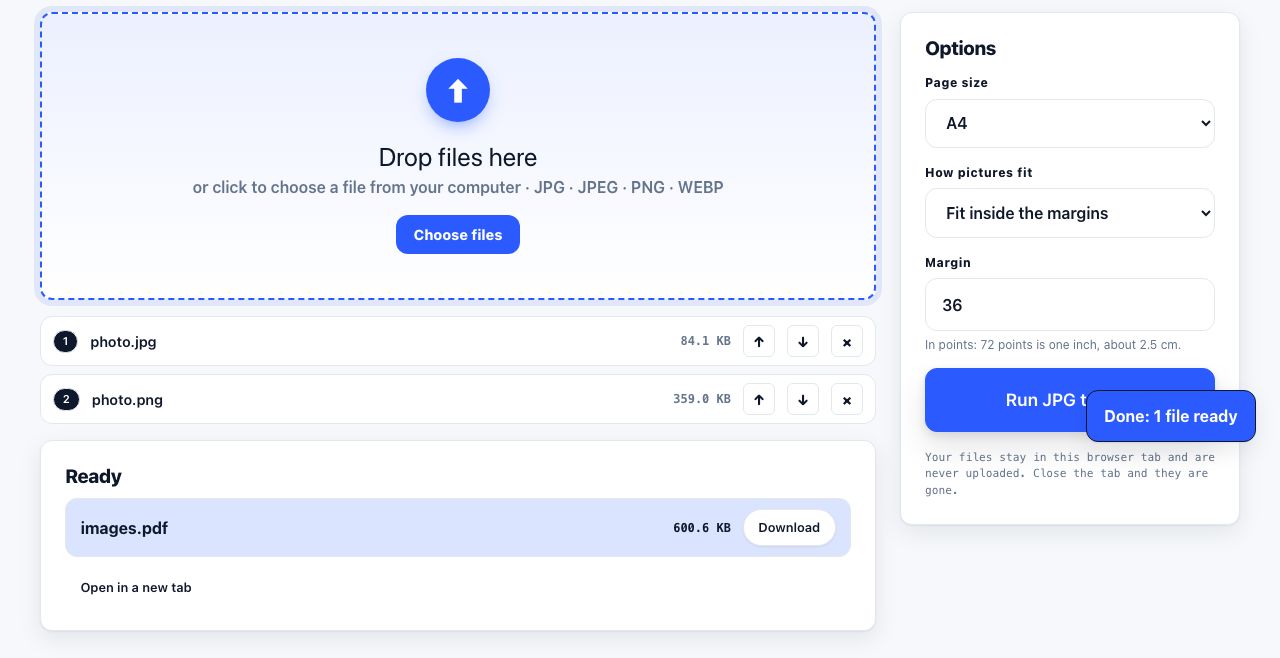Remove photo.jpg from the list

coord(847,341)
